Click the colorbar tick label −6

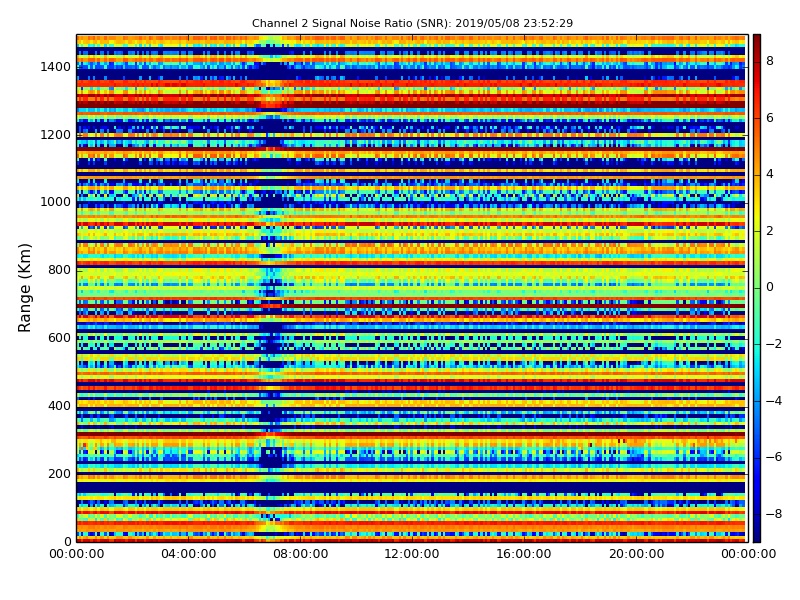click(x=774, y=457)
